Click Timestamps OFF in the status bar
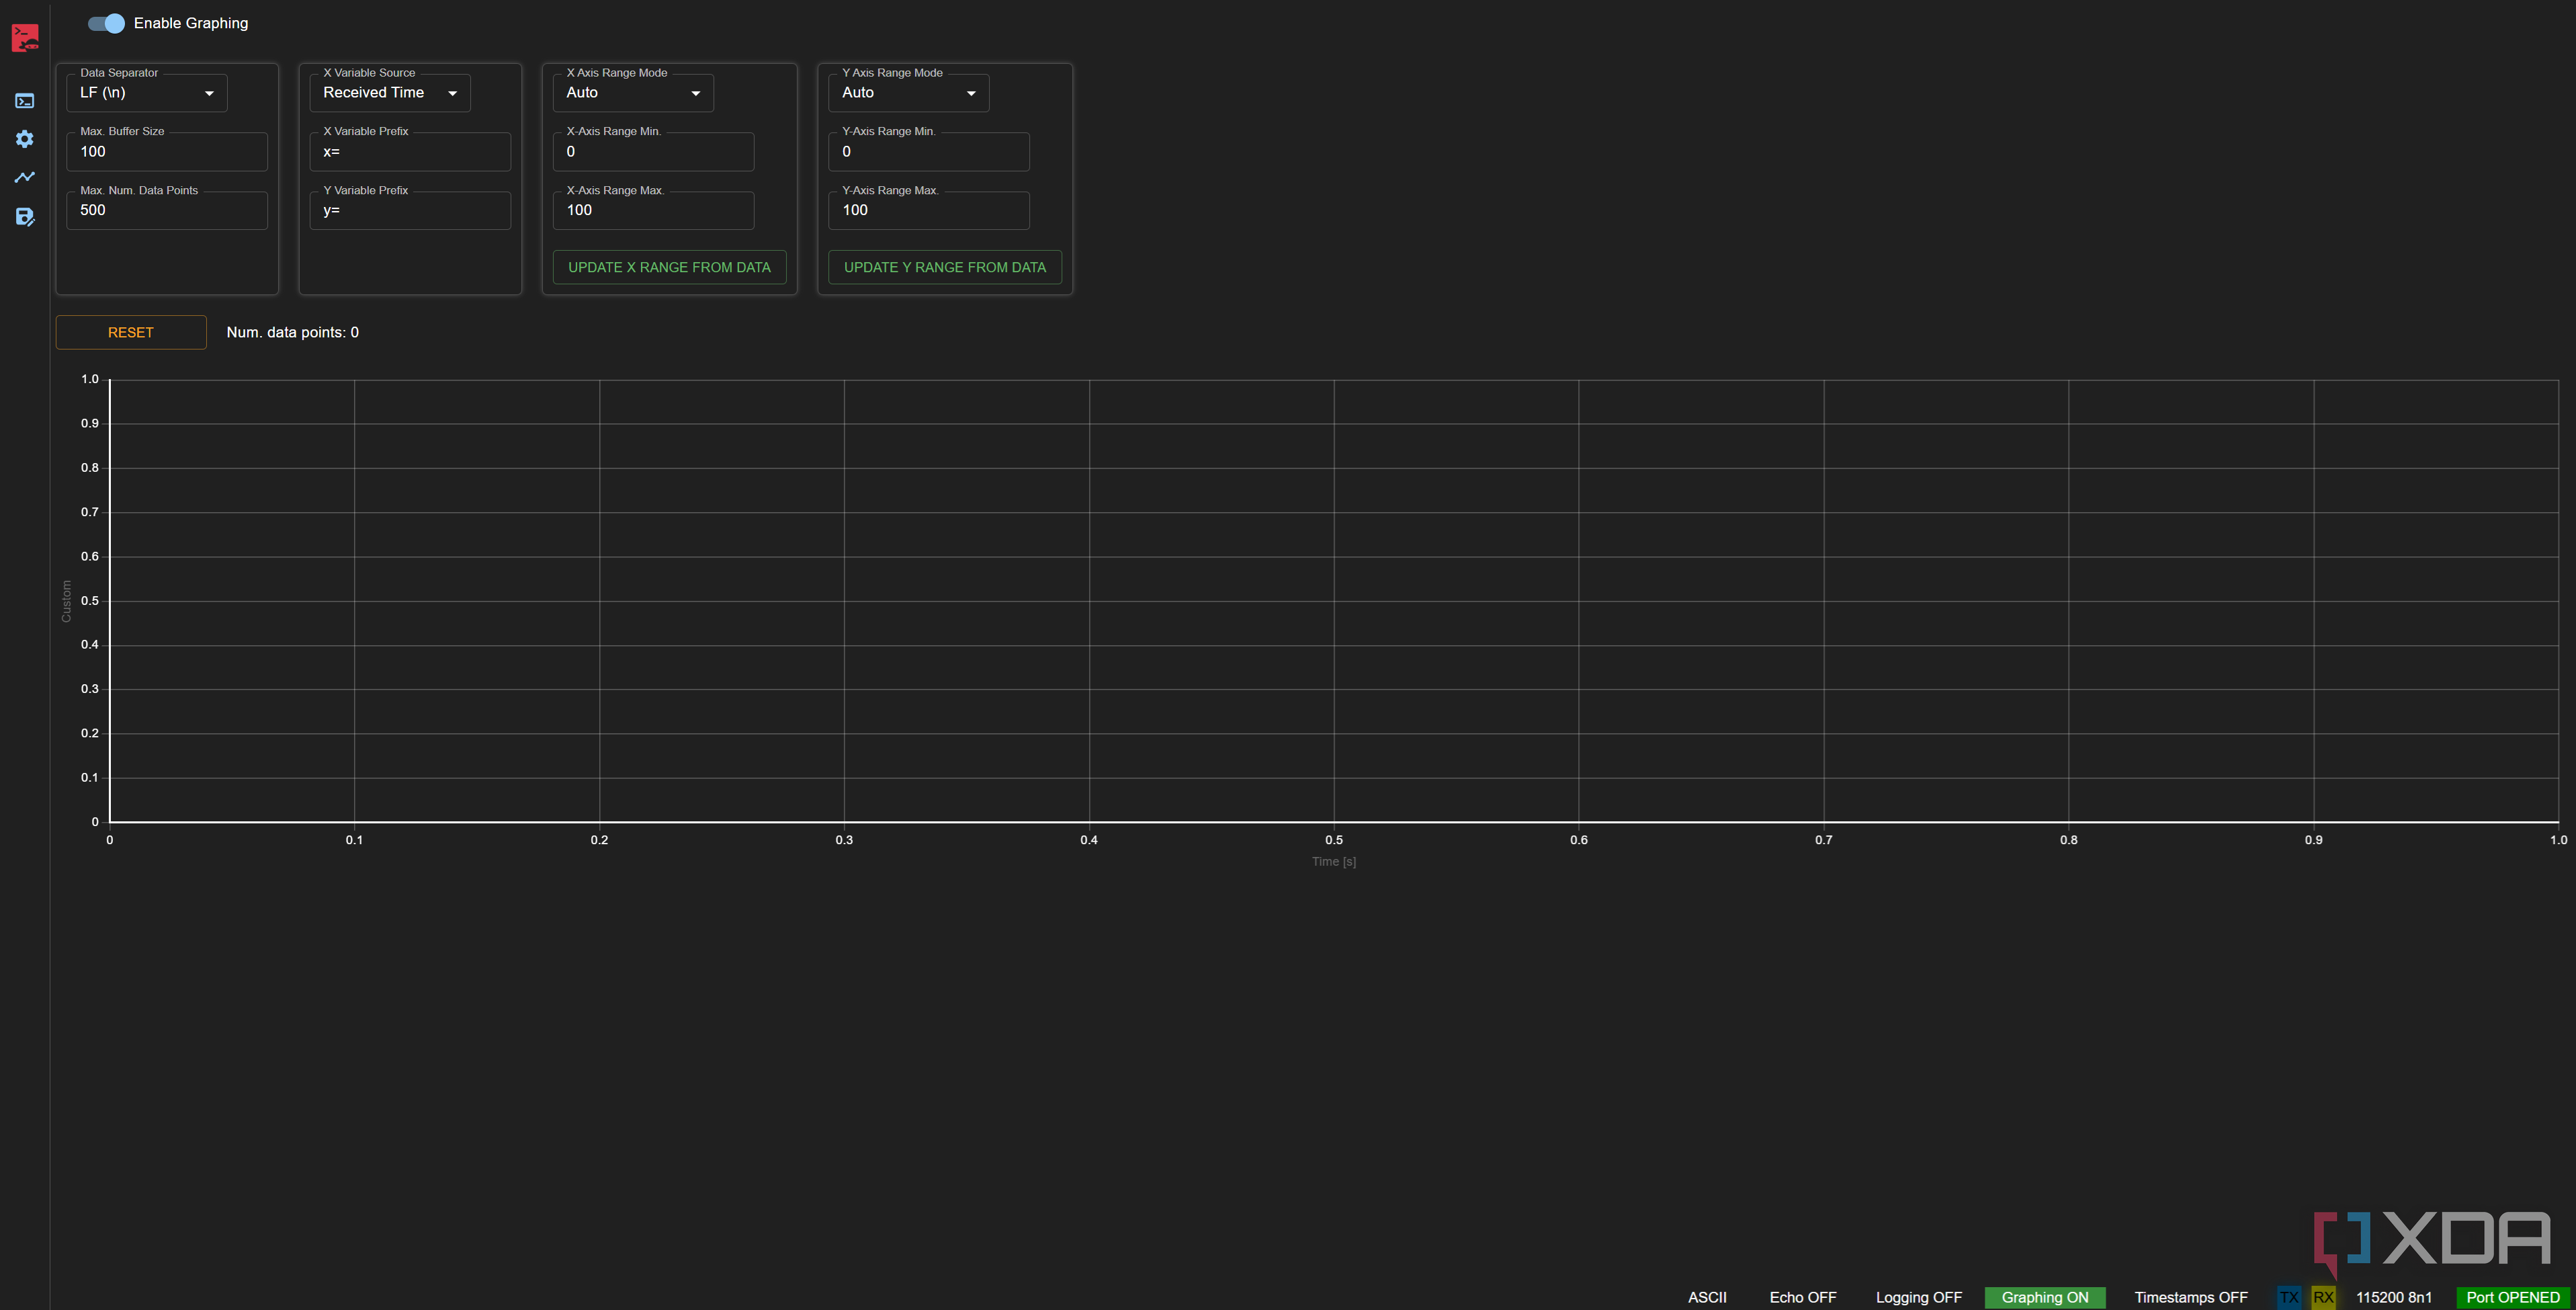The width and height of the screenshot is (2576, 1310). coord(2191,1297)
